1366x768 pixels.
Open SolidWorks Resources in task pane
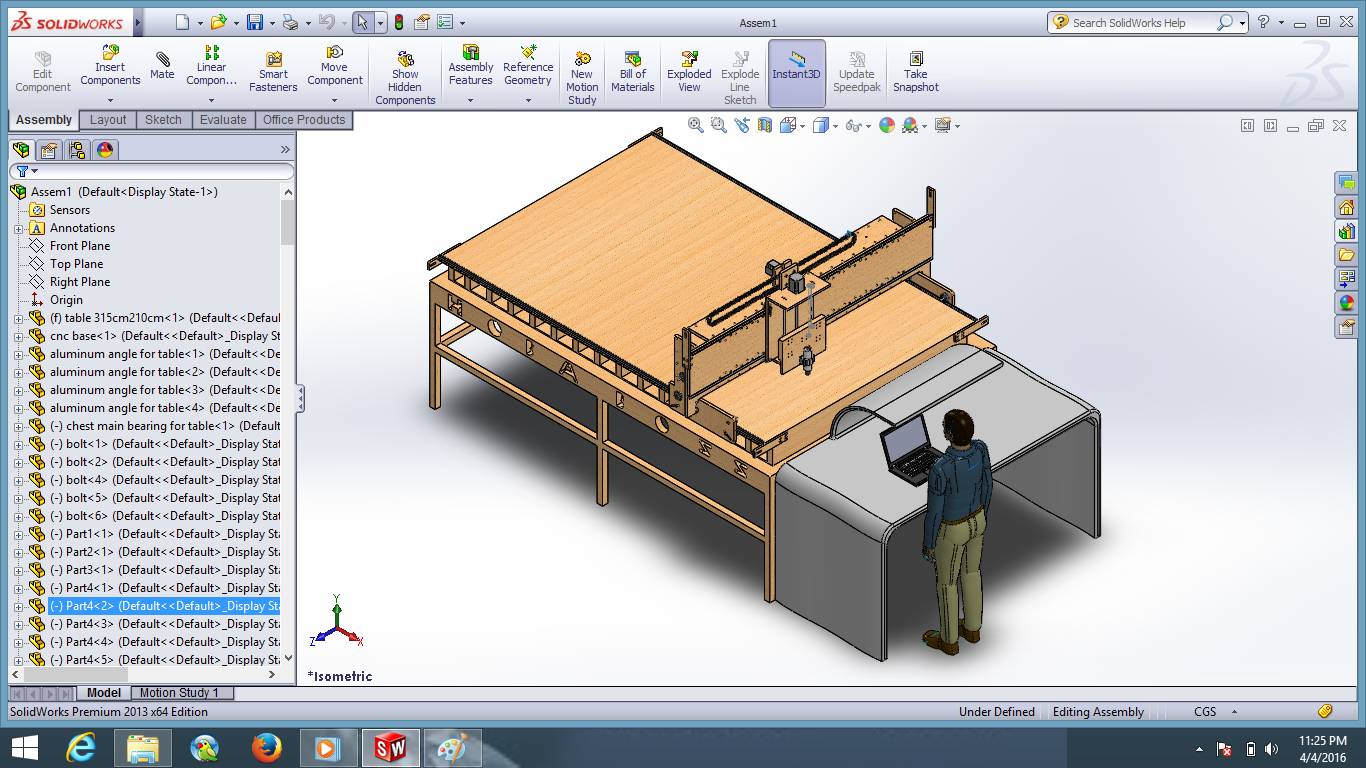1346,207
